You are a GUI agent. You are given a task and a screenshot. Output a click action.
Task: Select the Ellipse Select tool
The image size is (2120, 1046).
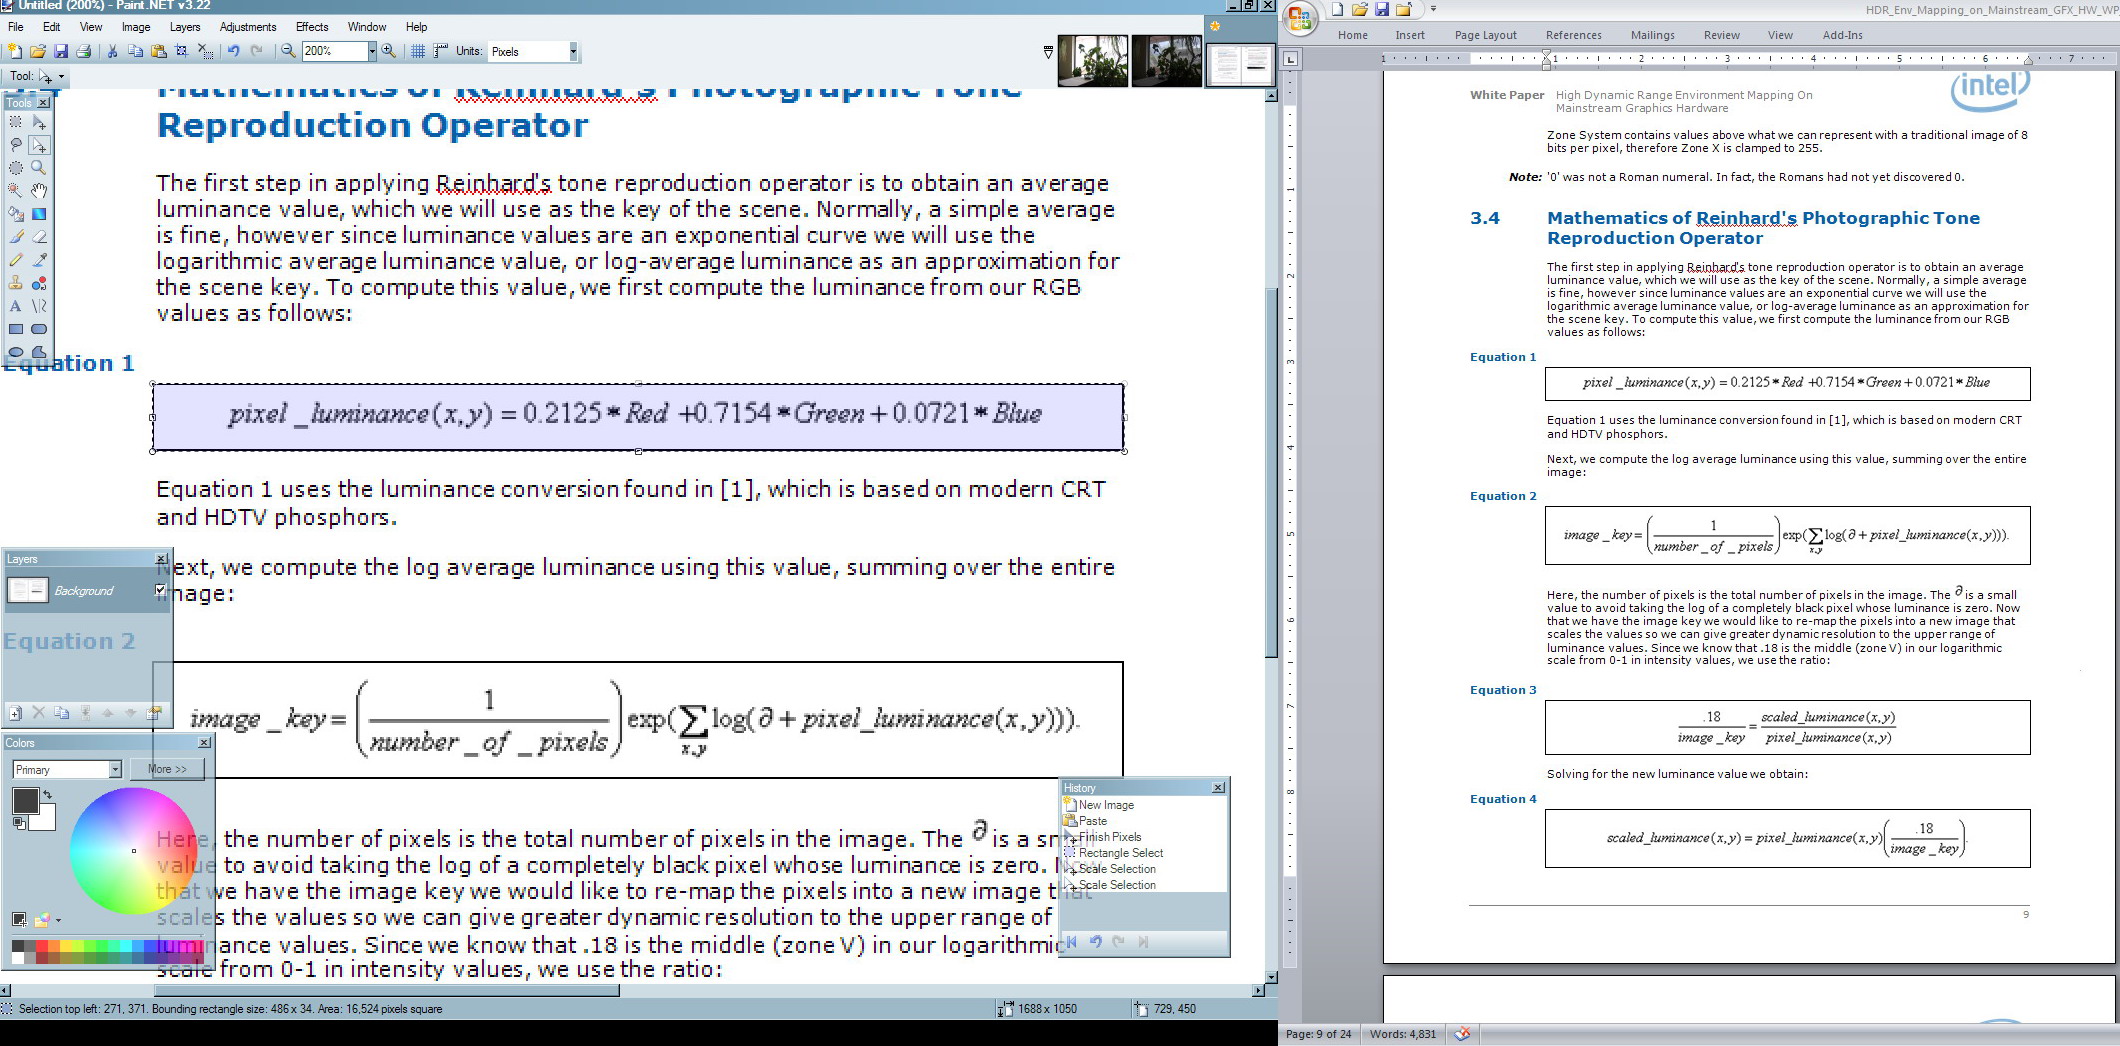tap(15, 167)
